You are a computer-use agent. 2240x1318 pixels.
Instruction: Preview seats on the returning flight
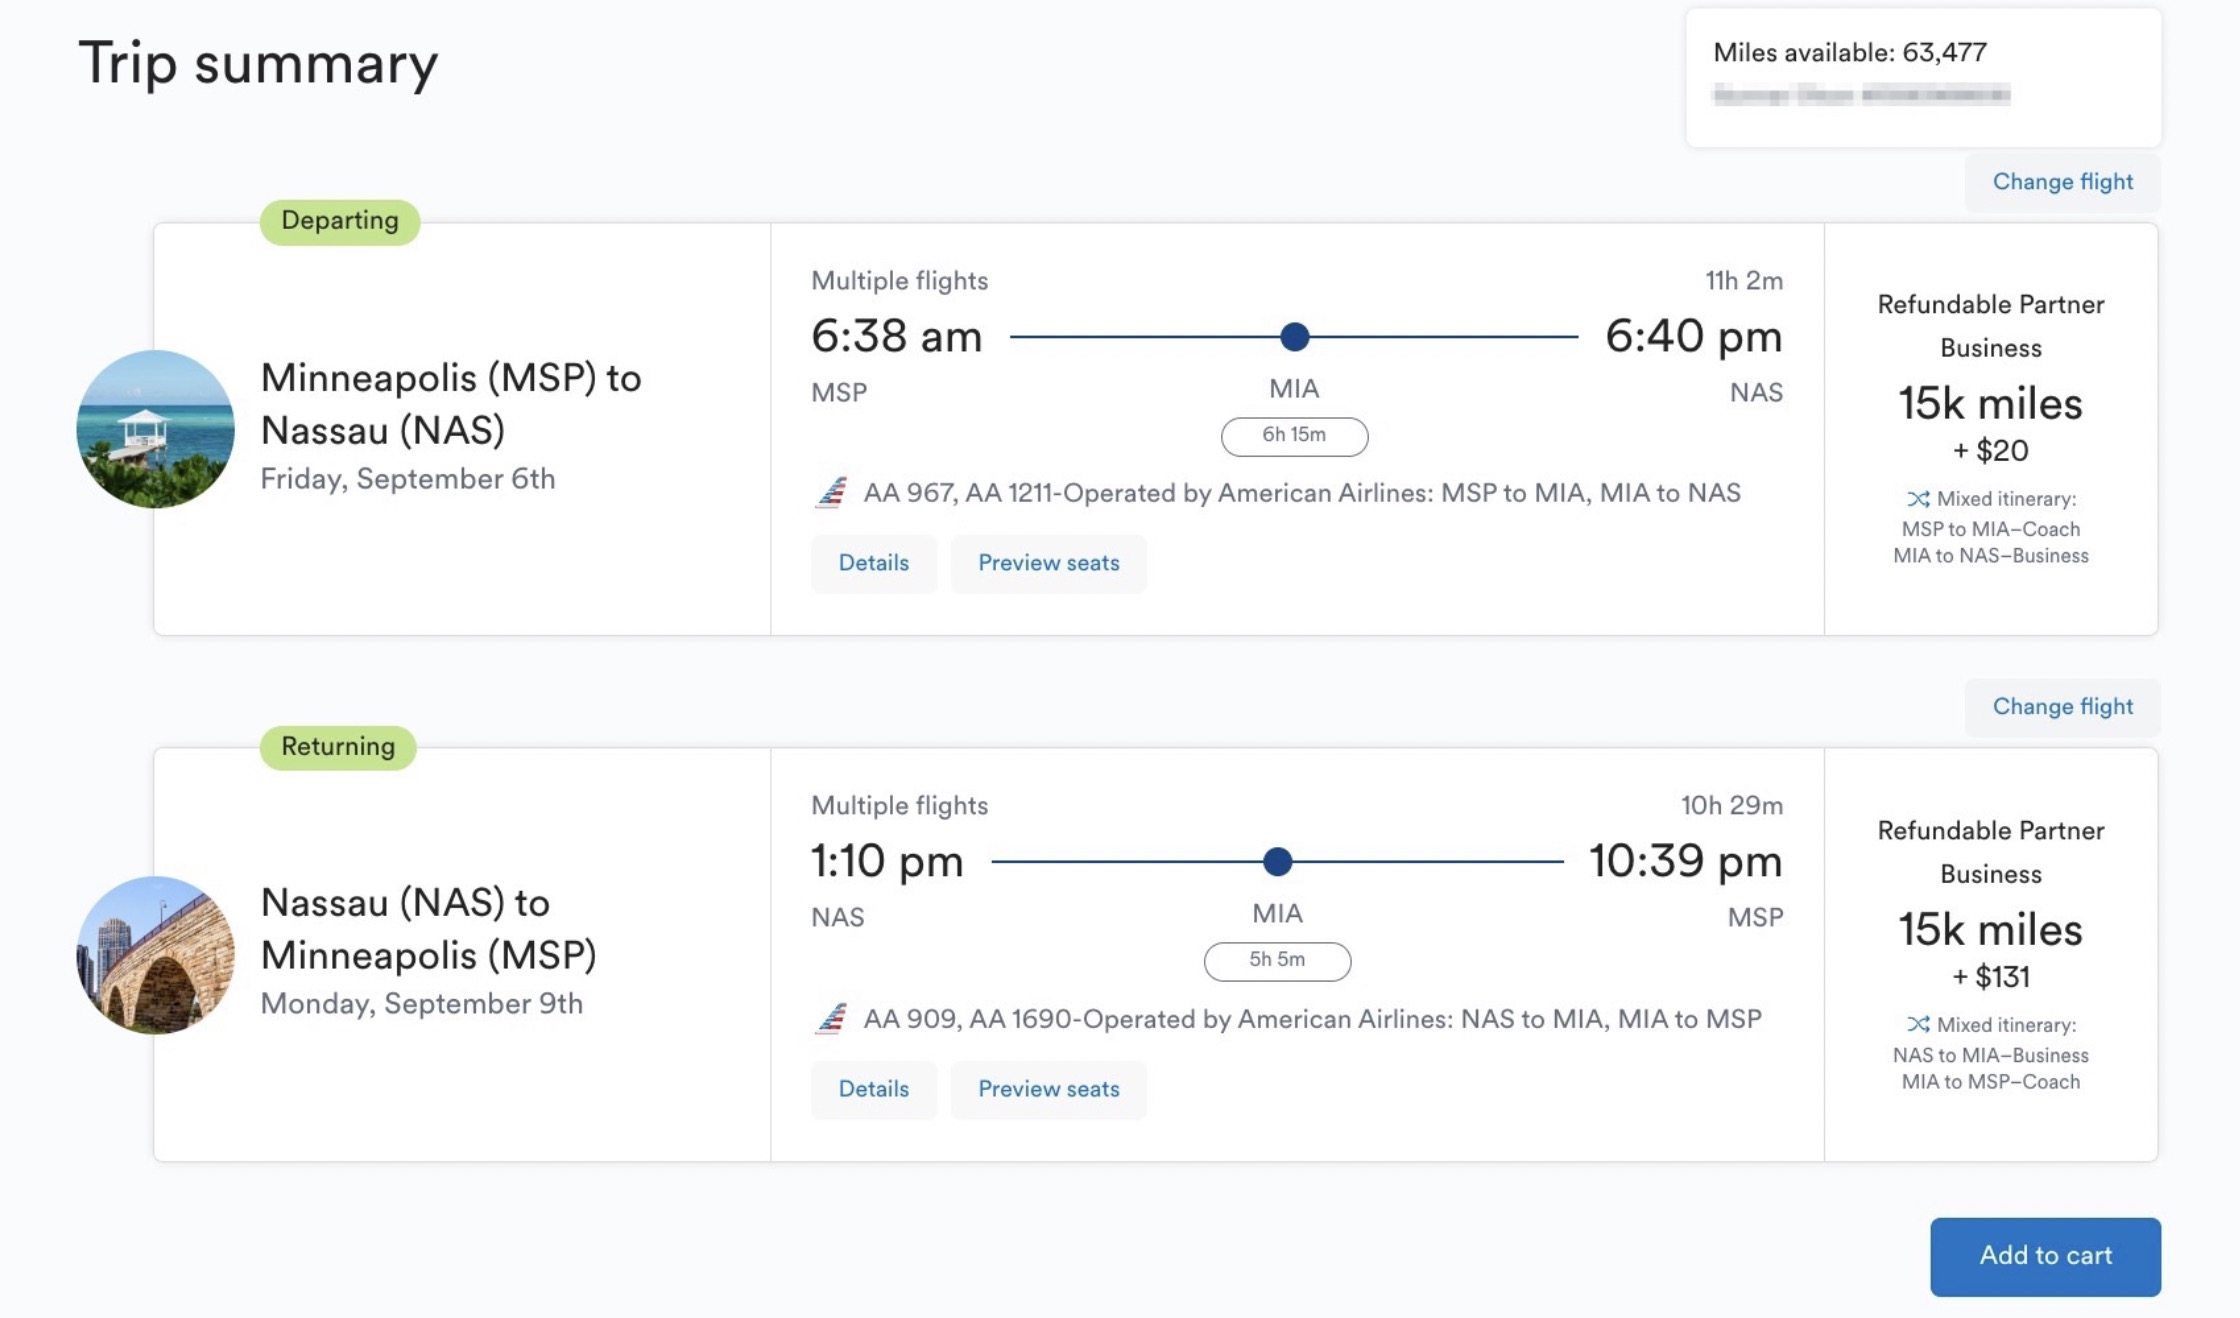[x=1048, y=1089]
